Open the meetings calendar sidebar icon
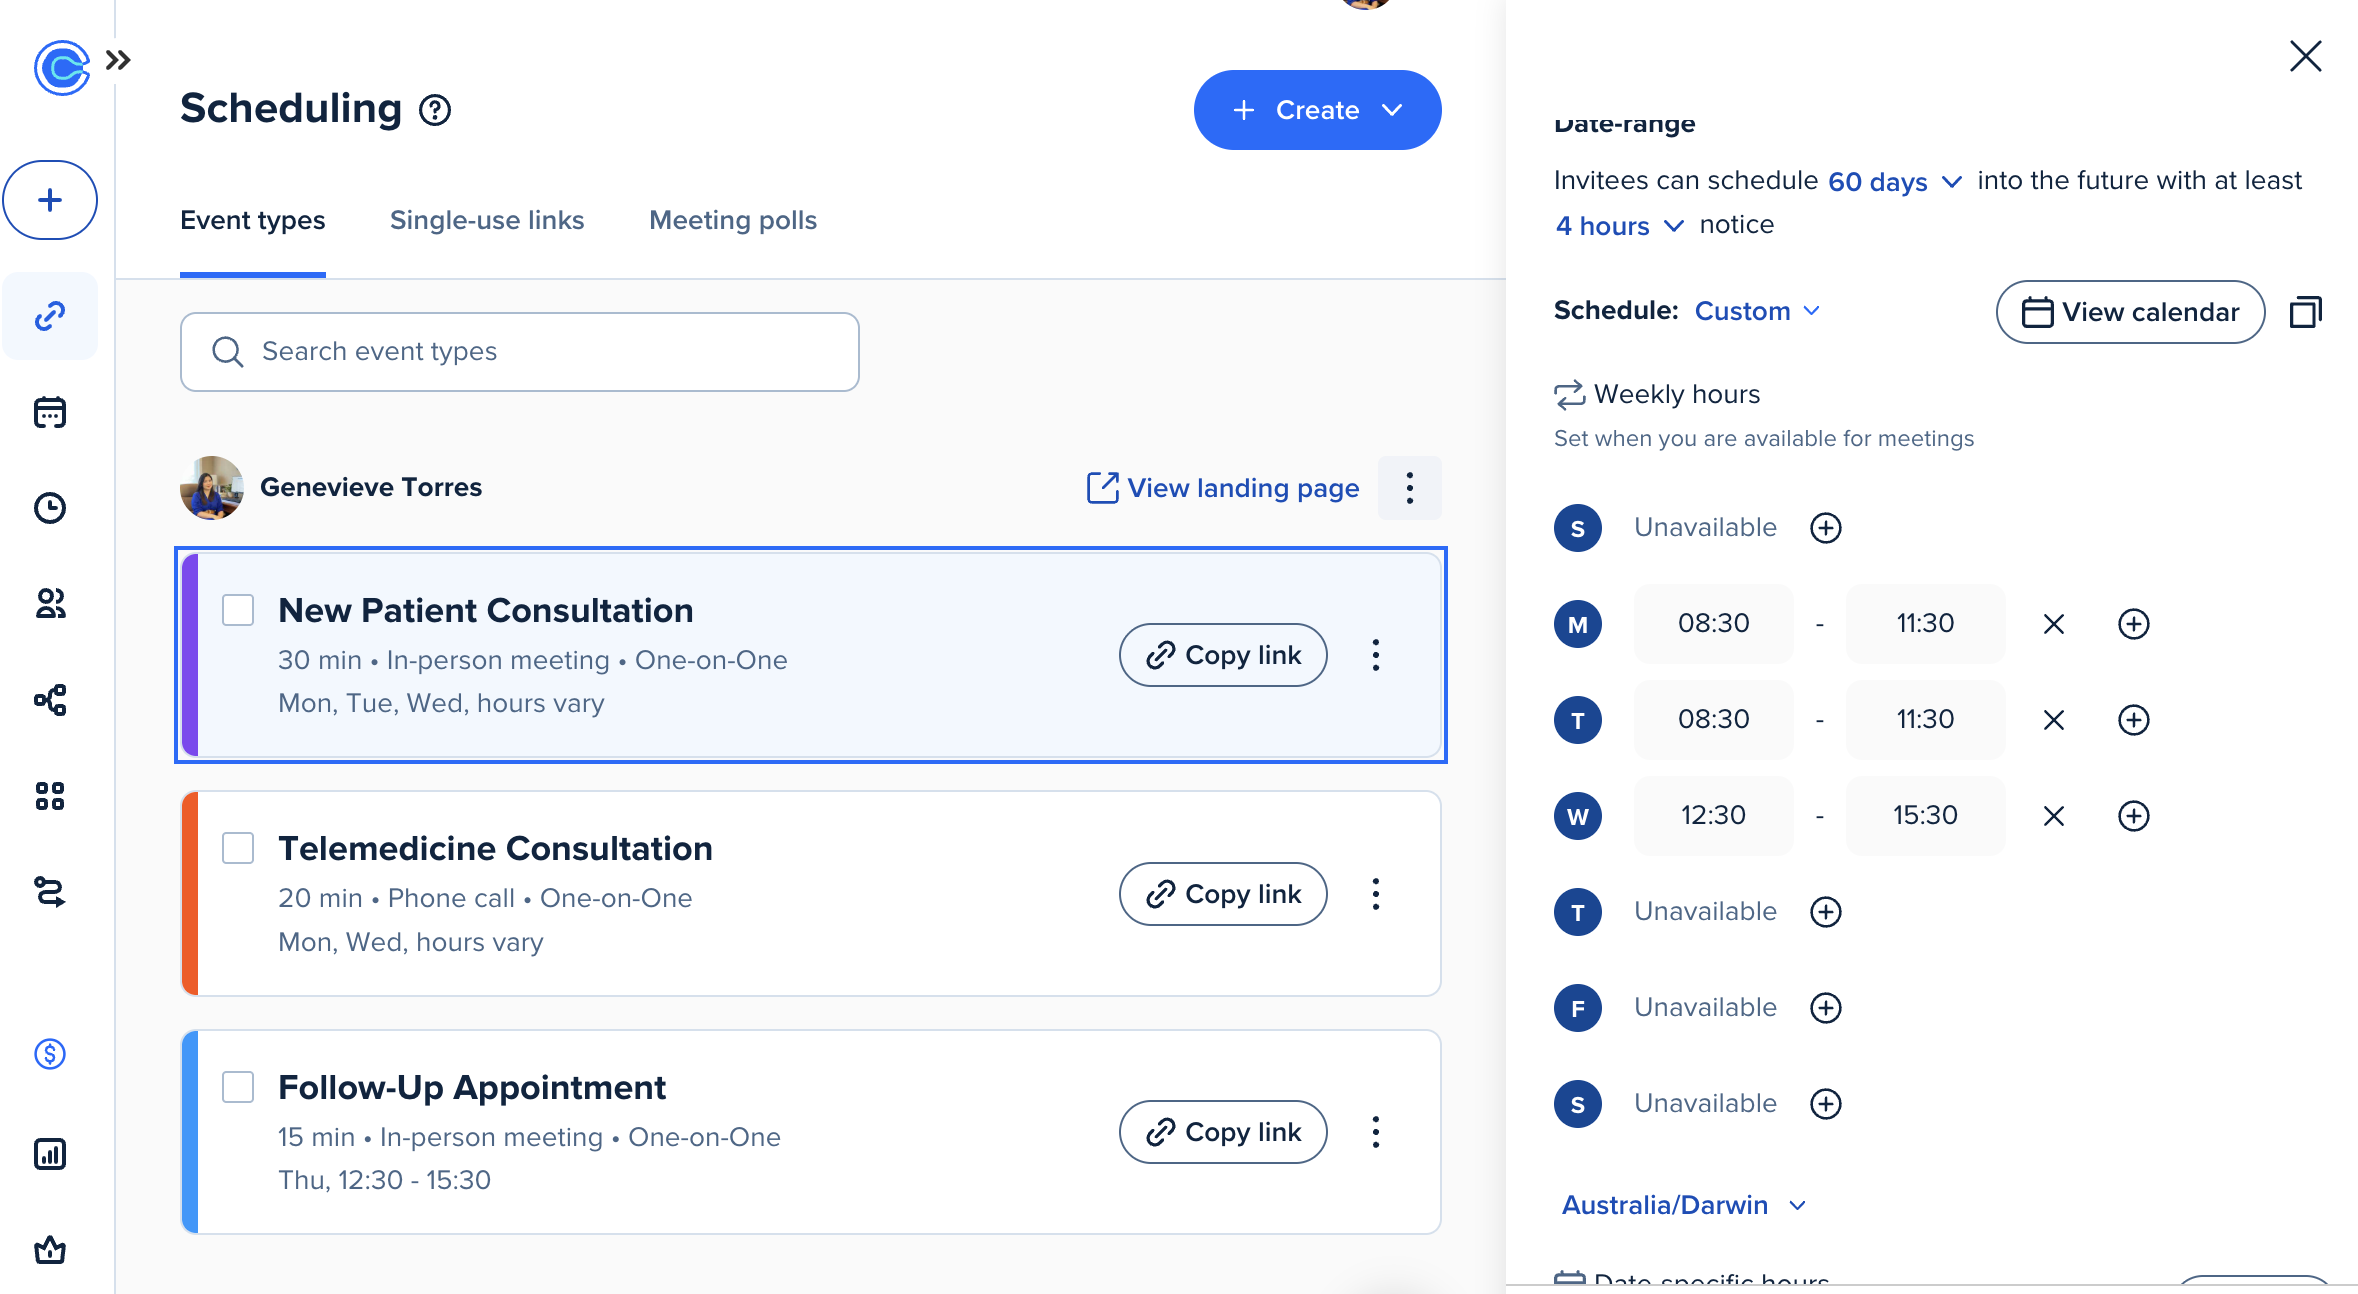Image resolution: width=2358 pixels, height=1294 pixels. 50,412
